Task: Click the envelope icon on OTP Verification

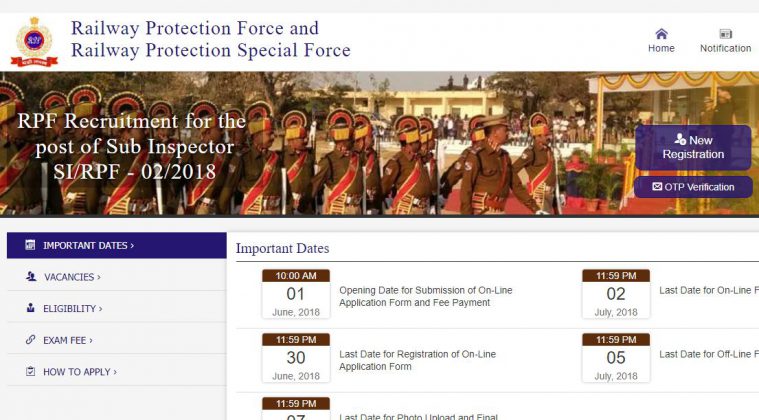Action: pyautogui.click(x=657, y=186)
